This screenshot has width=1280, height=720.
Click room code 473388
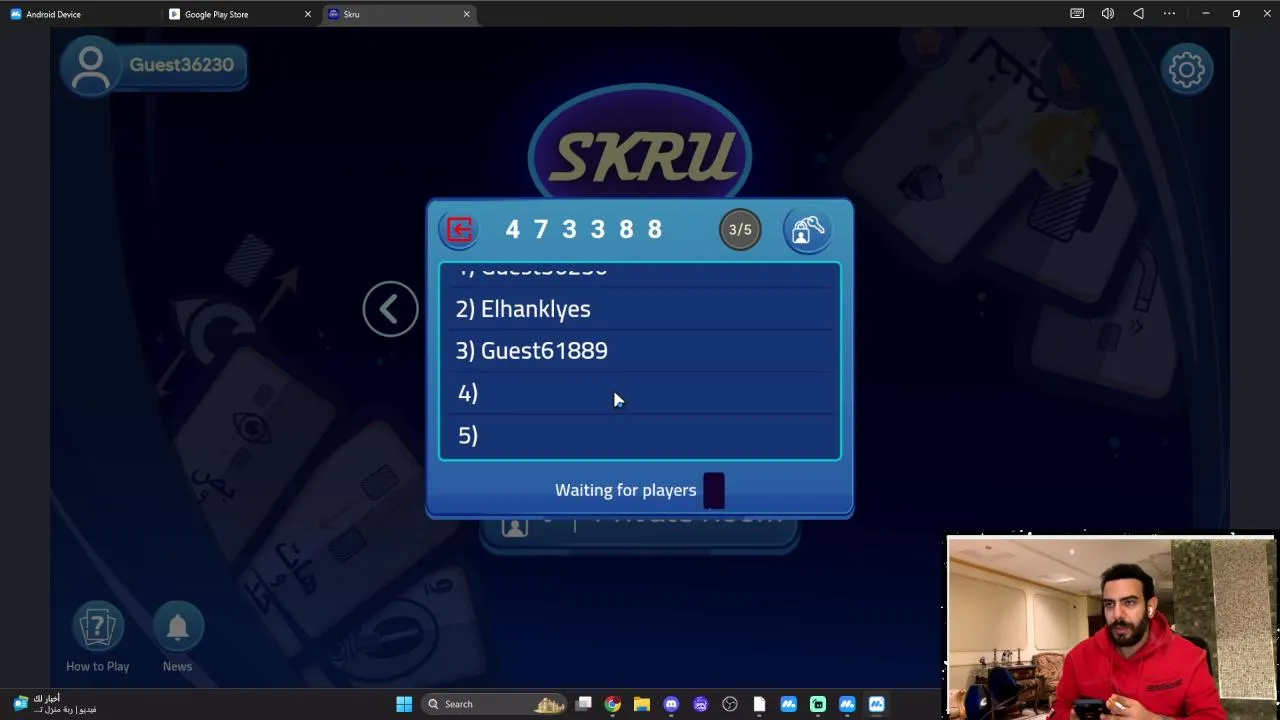pyautogui.click(x=583, y=230)
